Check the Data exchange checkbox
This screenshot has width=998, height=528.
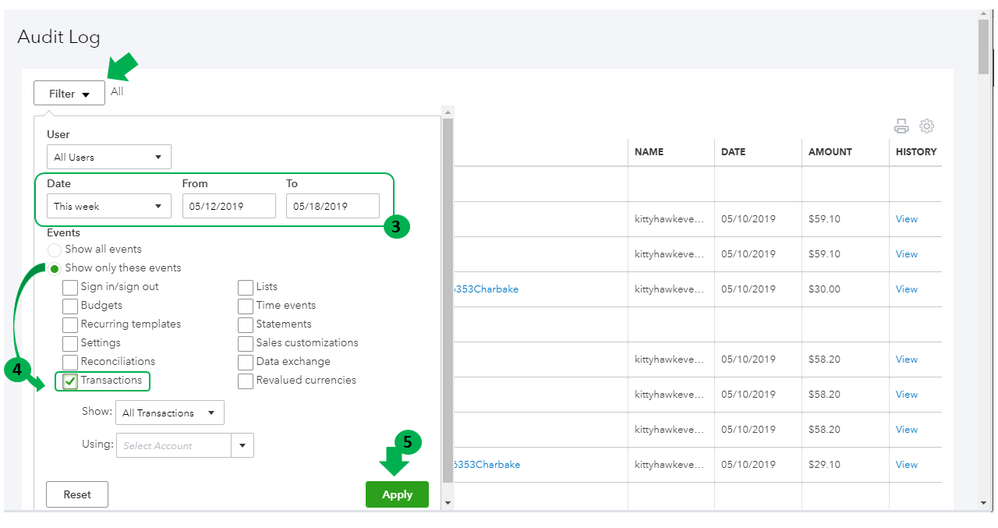pyautogui.click(x=246, y=362)
